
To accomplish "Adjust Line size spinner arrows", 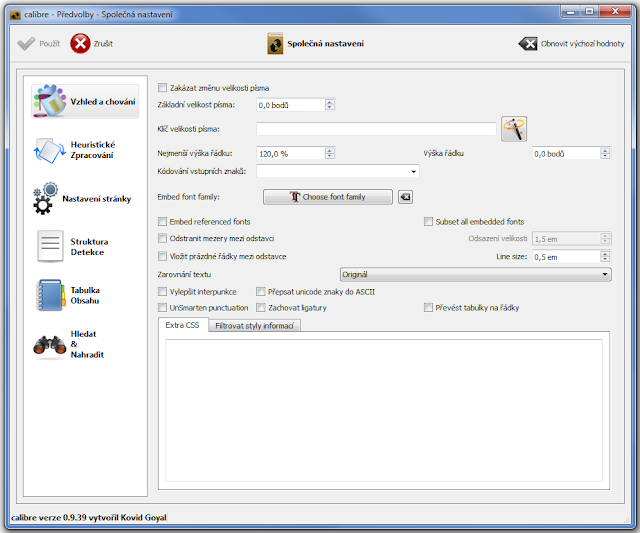I will 605,257.
